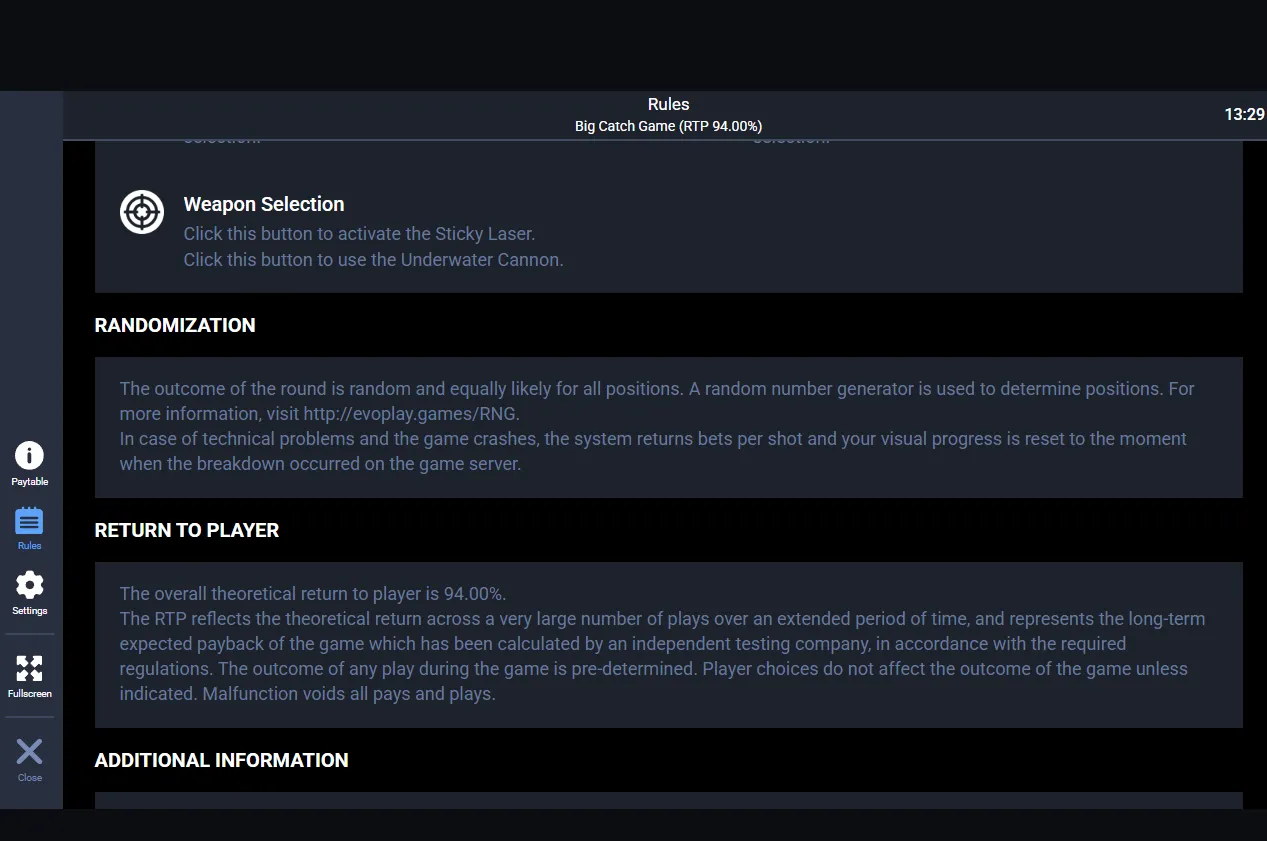Open Settings gear icon
This screenshot has height=841, width=1267.
click(29, 585)
